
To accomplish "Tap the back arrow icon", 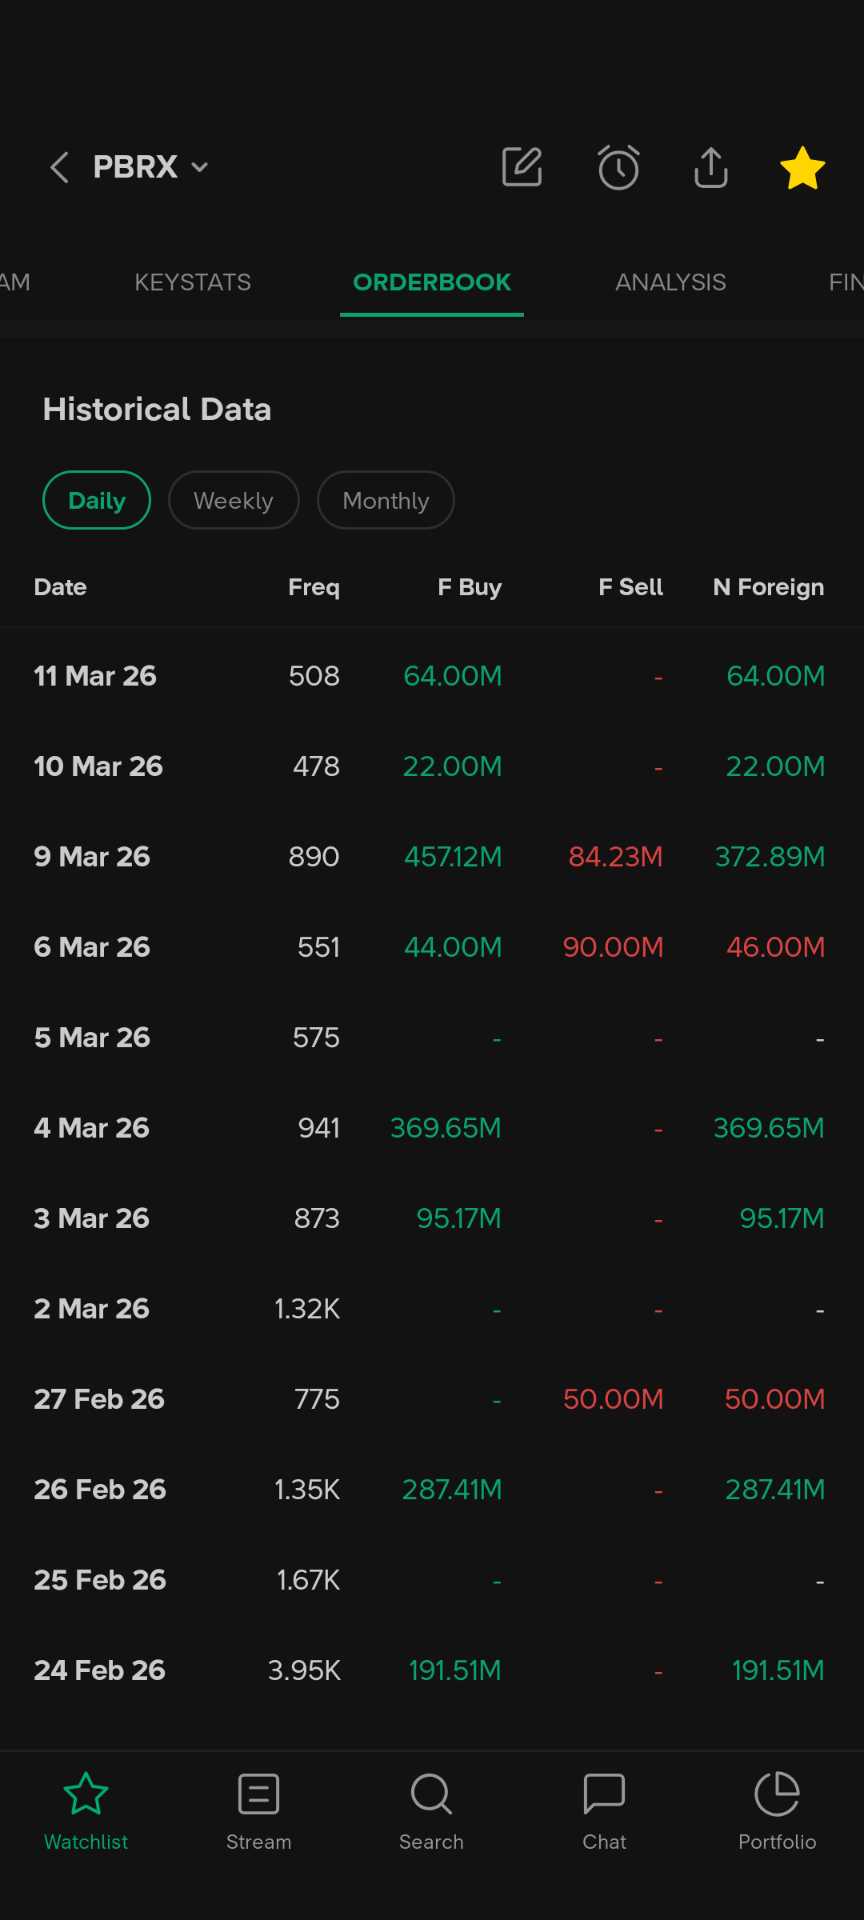I will pos(59,167).
